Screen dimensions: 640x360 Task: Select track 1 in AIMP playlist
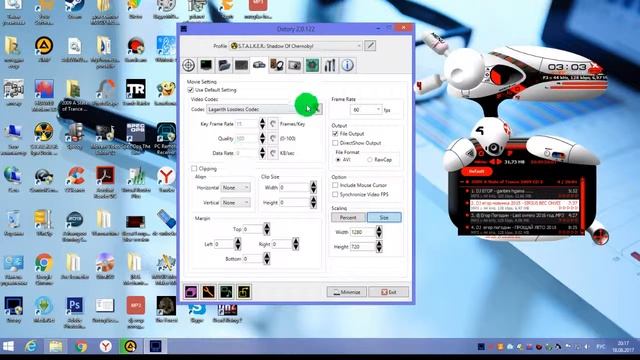(524, 193)
